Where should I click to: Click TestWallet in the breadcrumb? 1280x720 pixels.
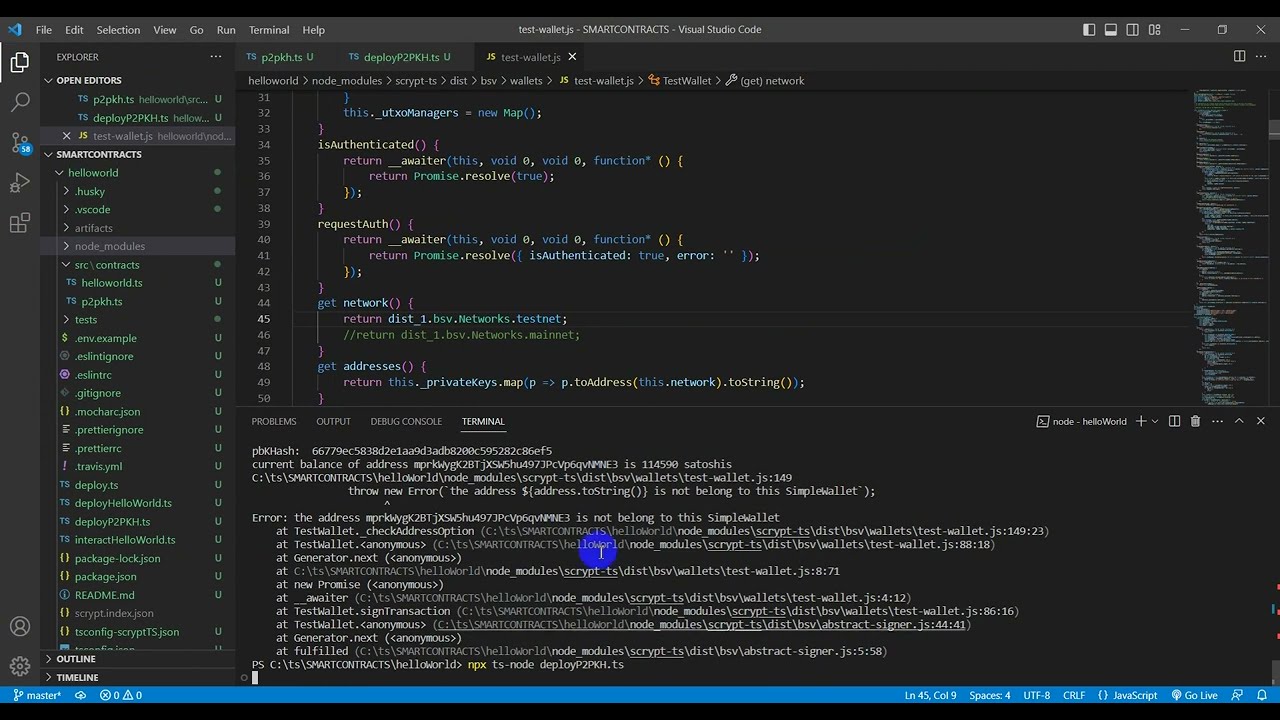(687, 81)
